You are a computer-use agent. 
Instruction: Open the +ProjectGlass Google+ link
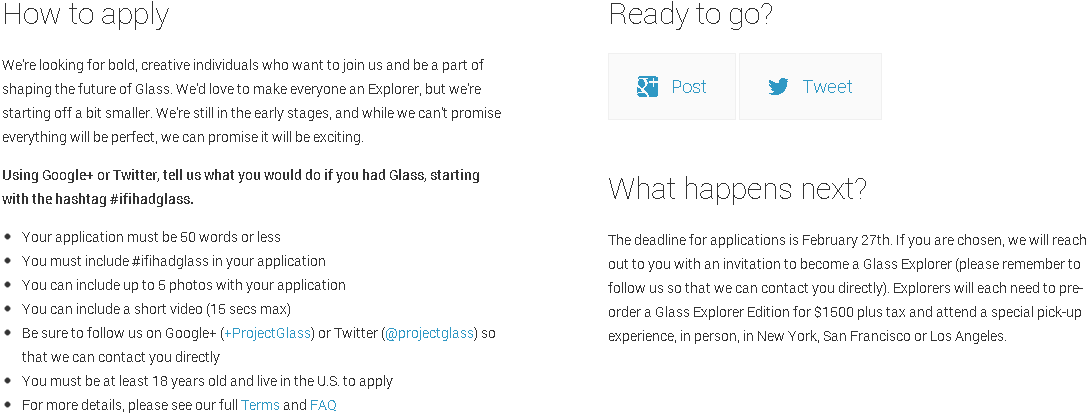268,333
